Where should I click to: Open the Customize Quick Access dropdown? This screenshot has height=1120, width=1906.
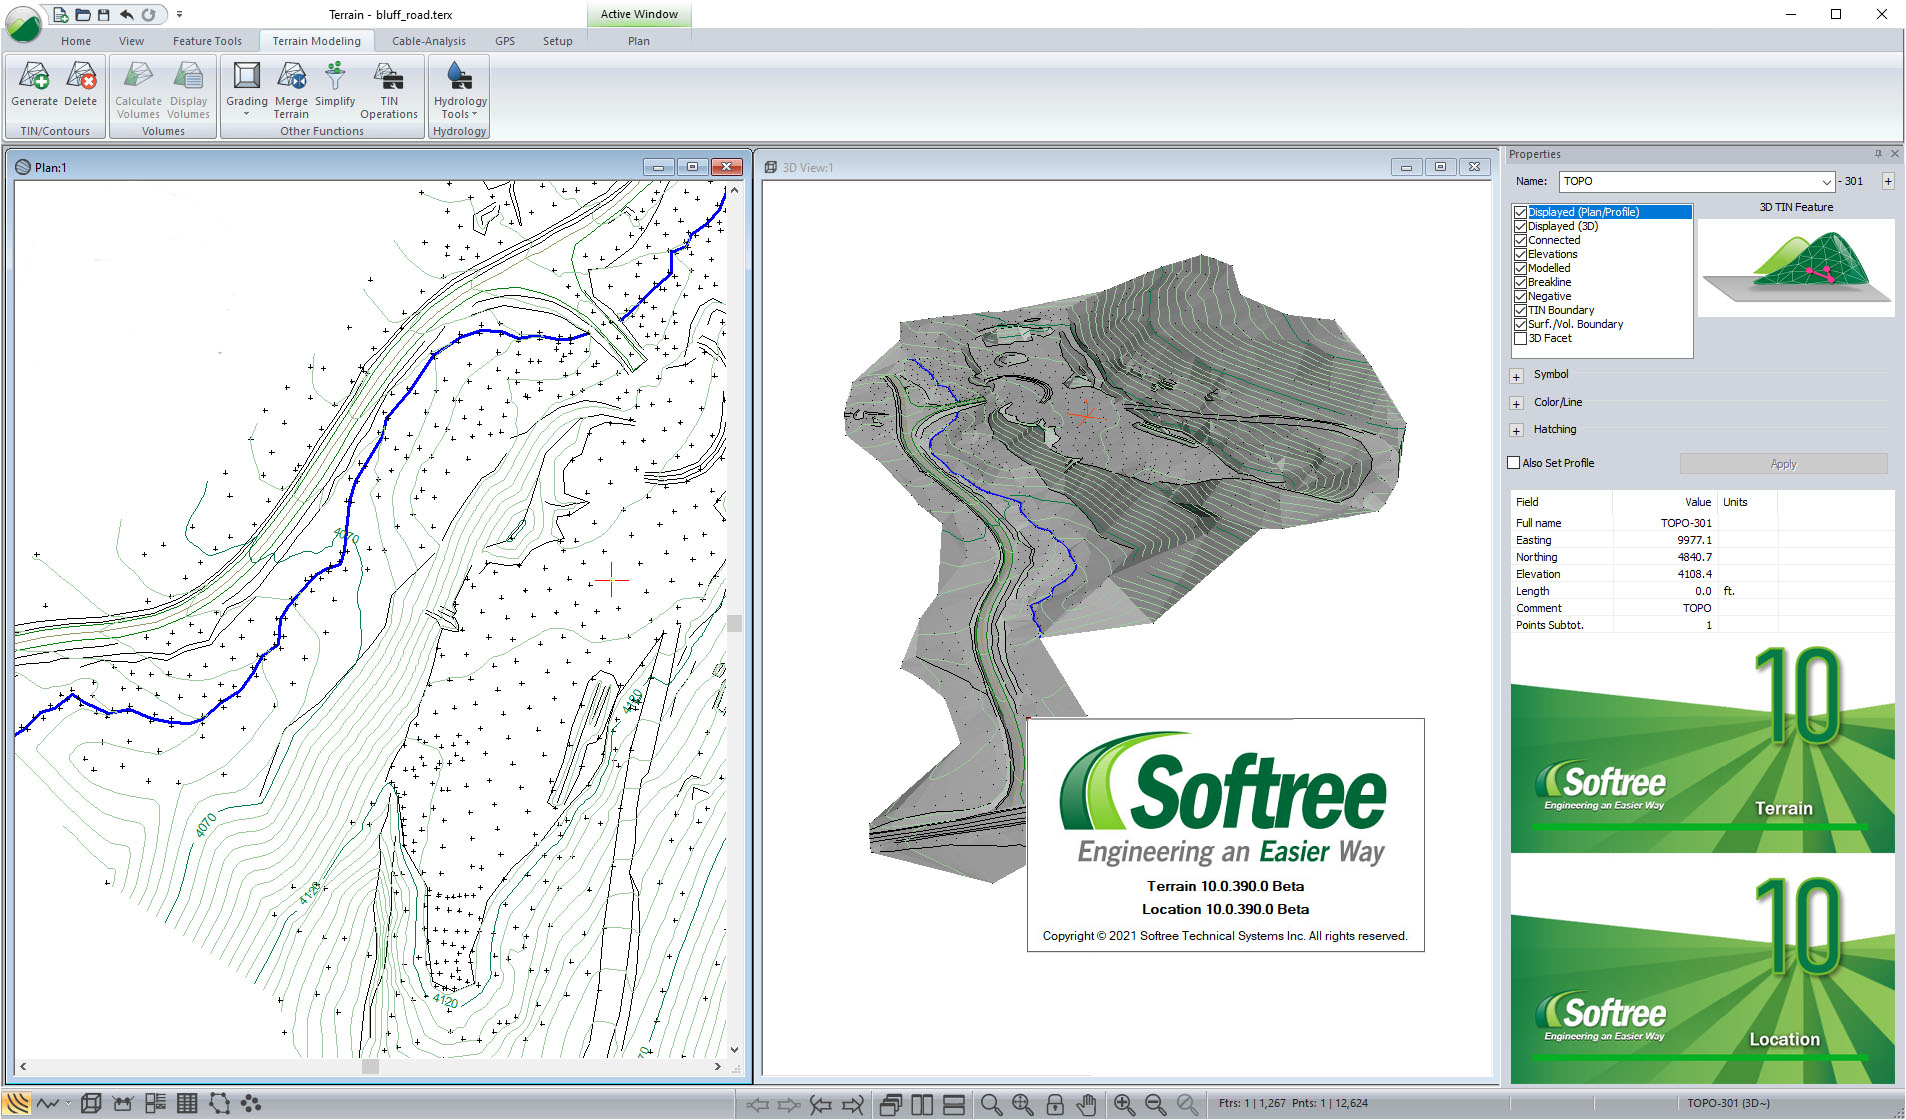click(x=179, y=14)
